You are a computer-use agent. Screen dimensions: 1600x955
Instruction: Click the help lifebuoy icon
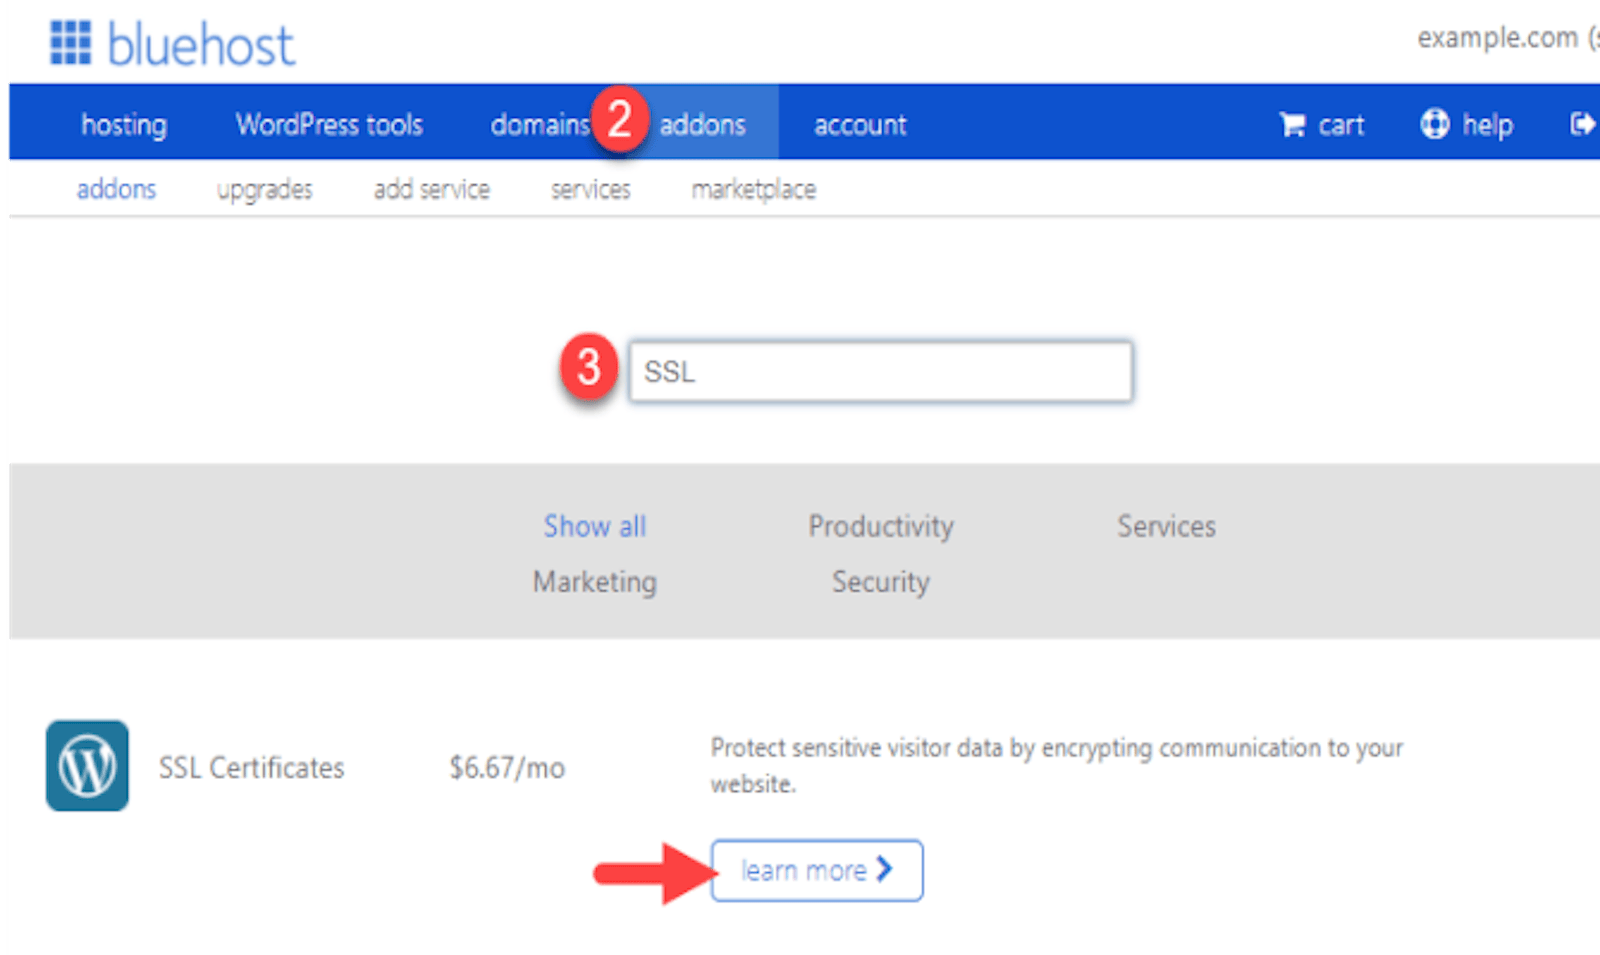point(1434,124)
